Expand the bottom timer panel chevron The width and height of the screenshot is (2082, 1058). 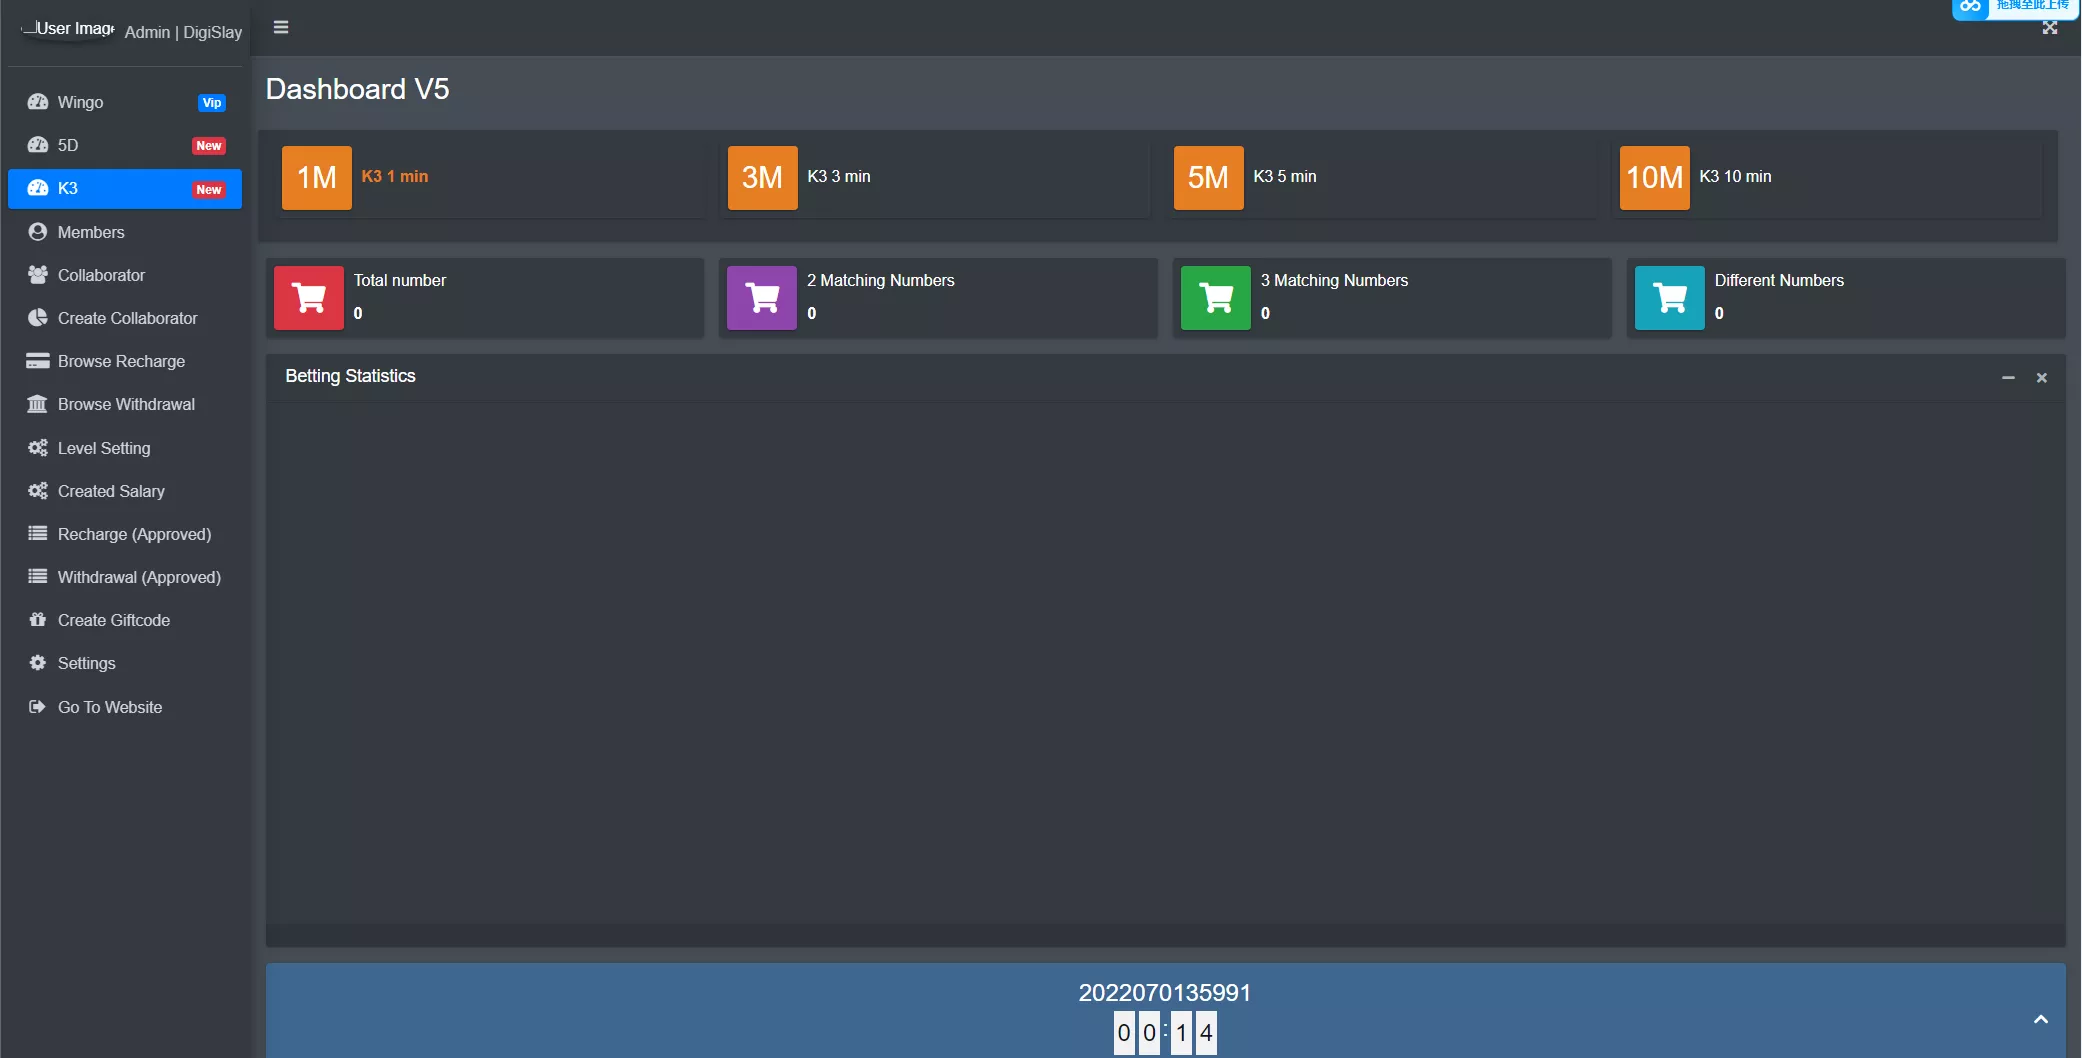(2041, 1019)
